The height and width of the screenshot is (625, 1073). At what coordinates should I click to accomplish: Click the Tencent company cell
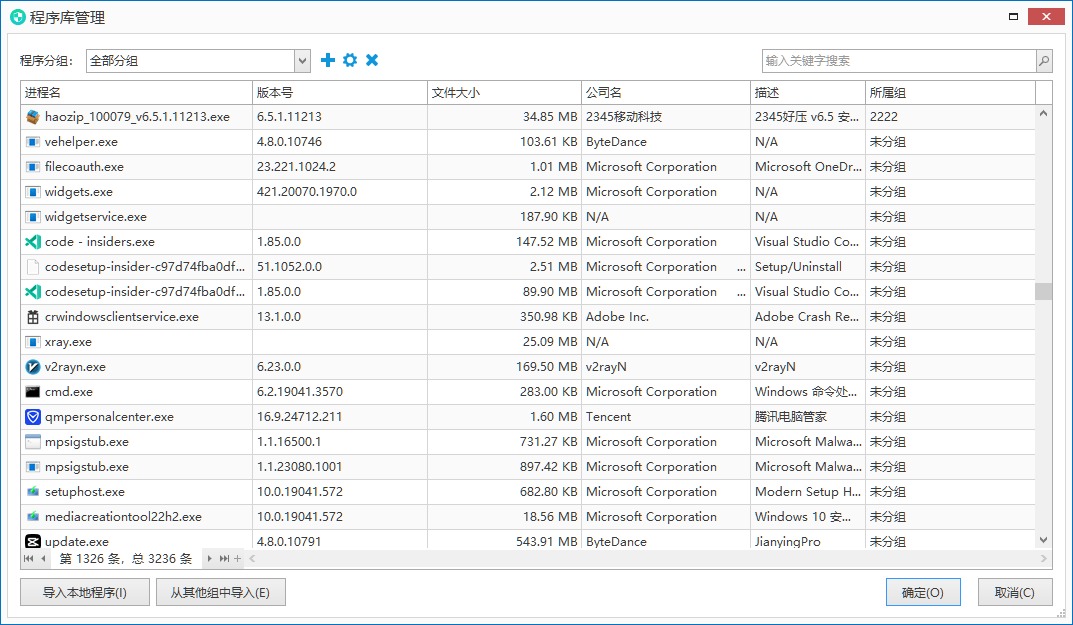[x=666, y=417]
